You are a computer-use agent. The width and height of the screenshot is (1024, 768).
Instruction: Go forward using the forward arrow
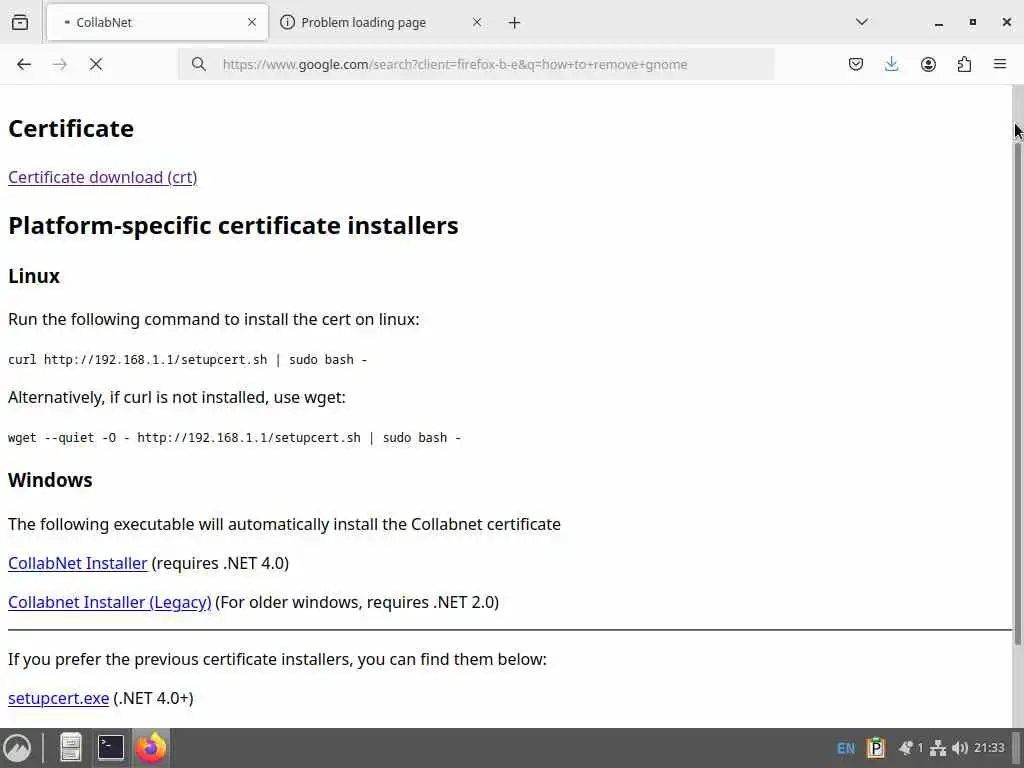tap(60, 64)
